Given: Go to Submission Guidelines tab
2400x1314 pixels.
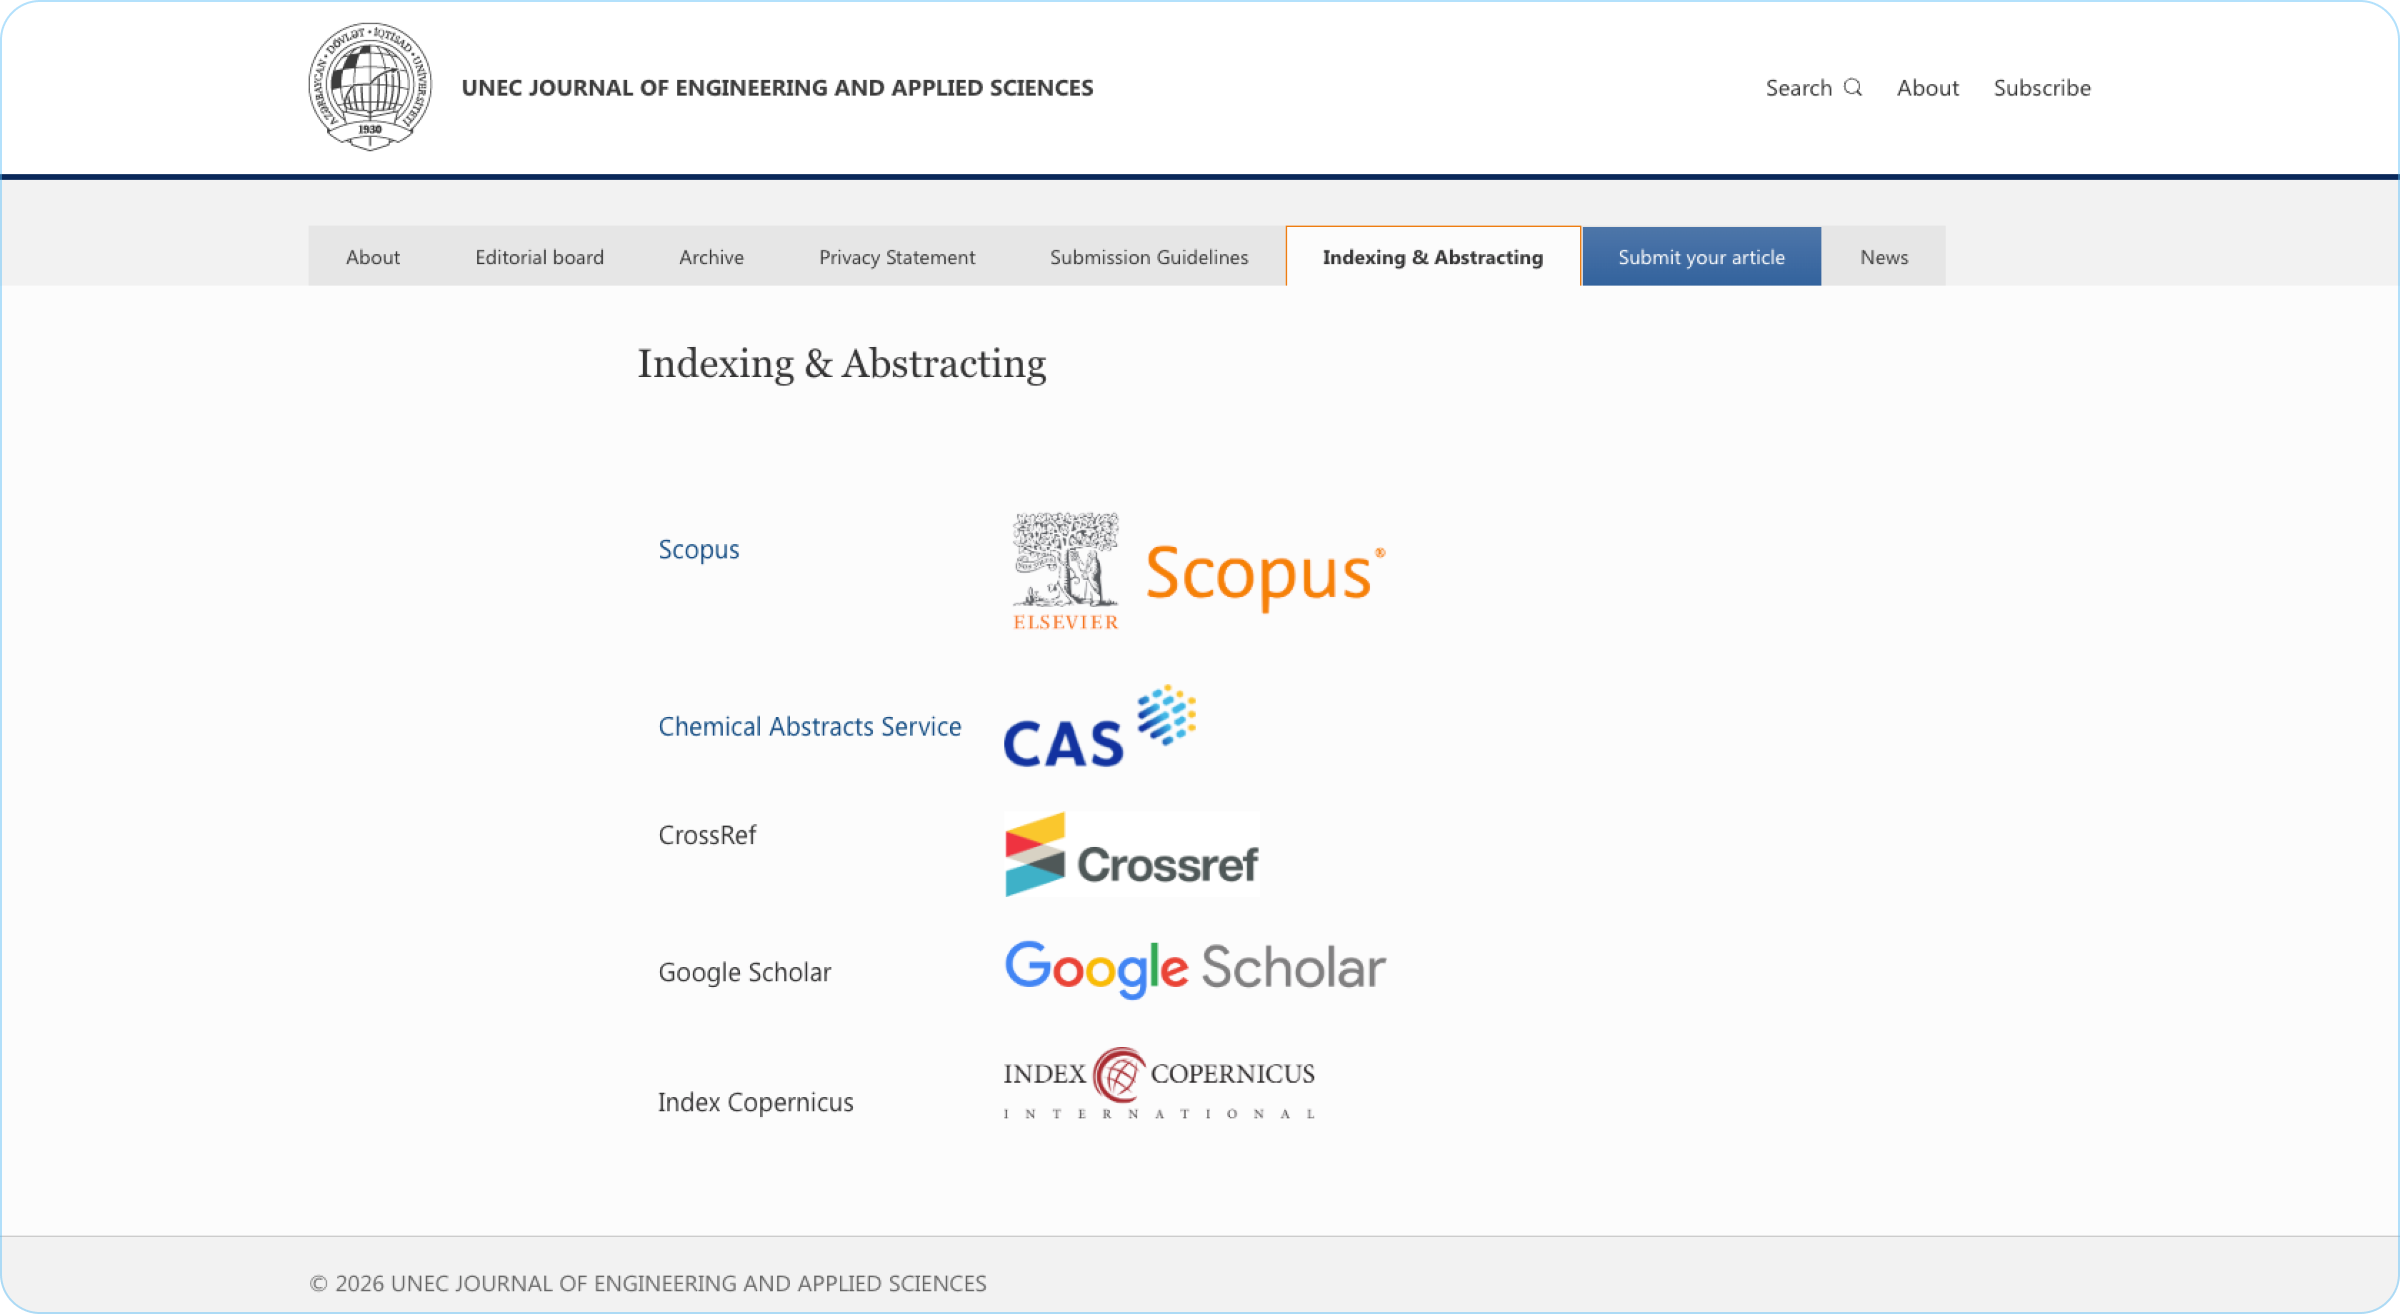Looking at the screenshot, I should [1148, 257].
